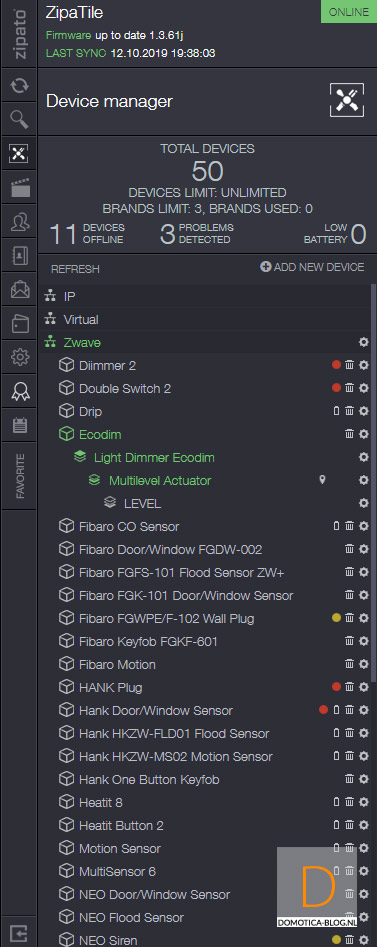Click the synchronize icon in sidebar
The width and height of the screenshot is (377, 947).
[x=20, y=86]
